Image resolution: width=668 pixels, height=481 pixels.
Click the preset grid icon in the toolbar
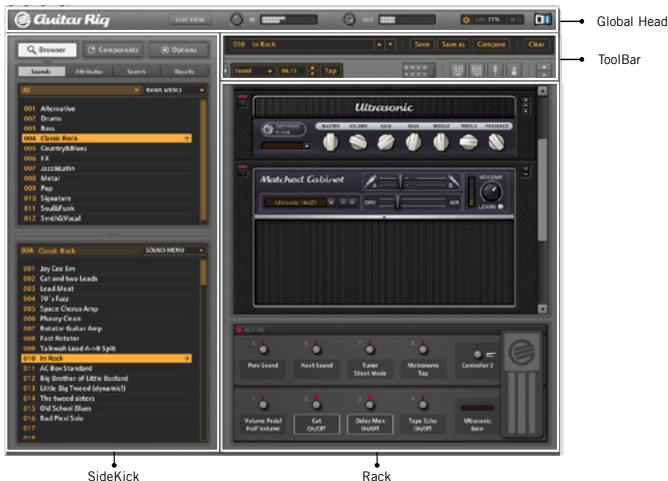(419, 70)
